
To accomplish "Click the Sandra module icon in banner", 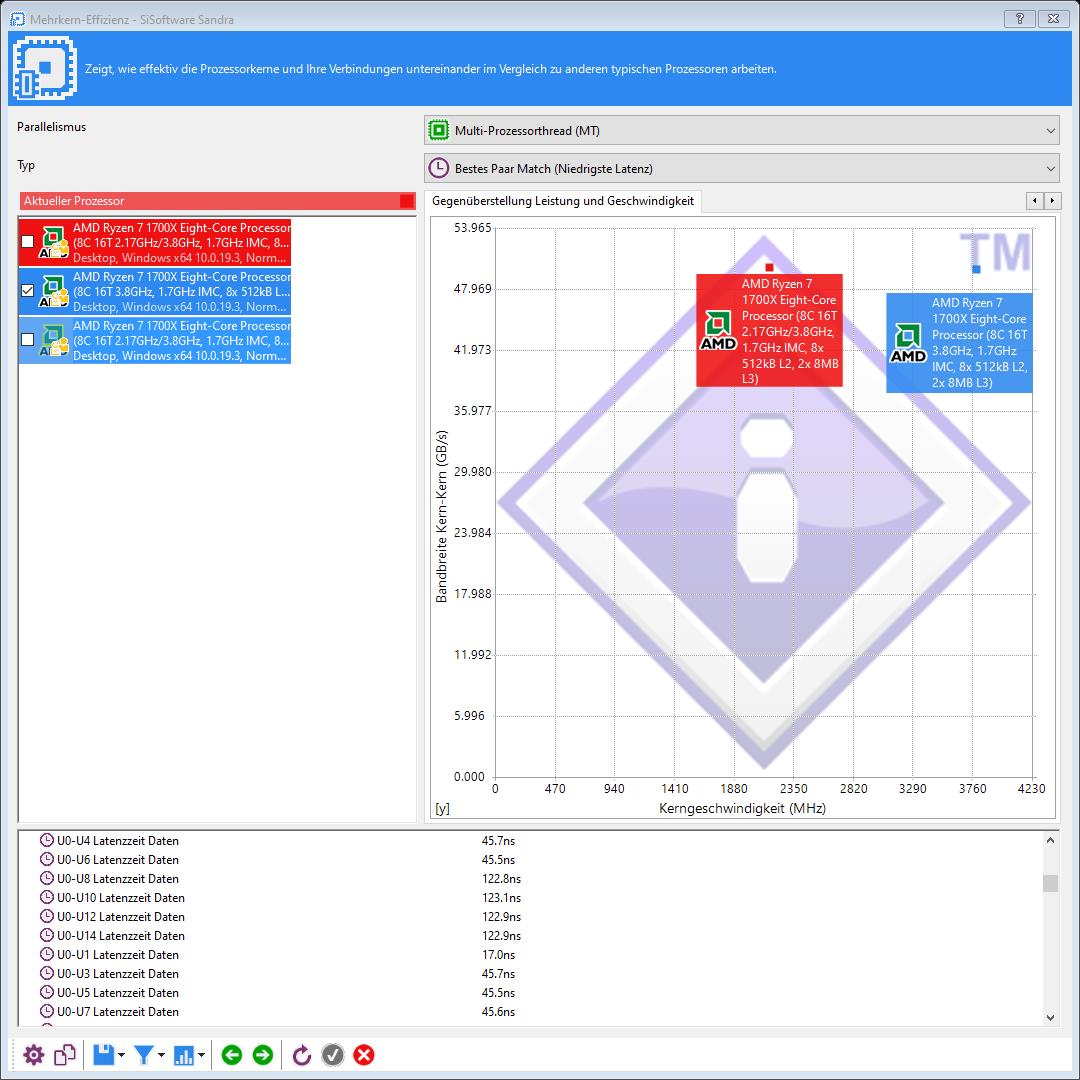I will pos(44,68).
